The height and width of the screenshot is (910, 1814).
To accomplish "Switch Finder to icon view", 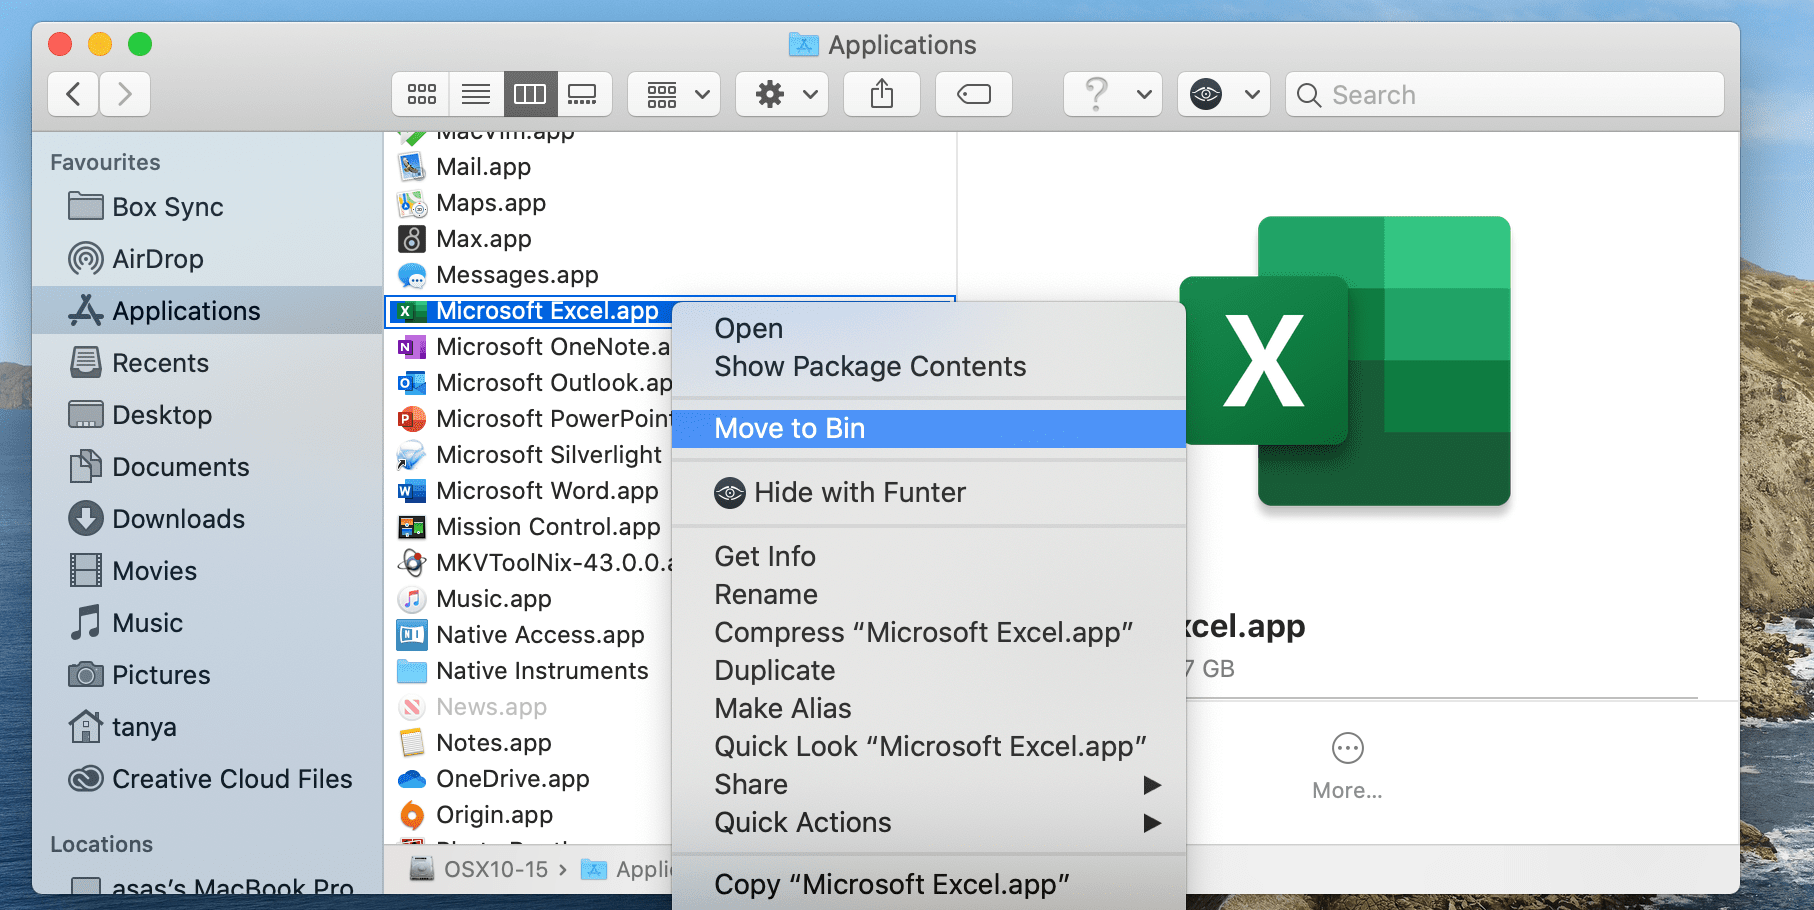I will 422,93.
